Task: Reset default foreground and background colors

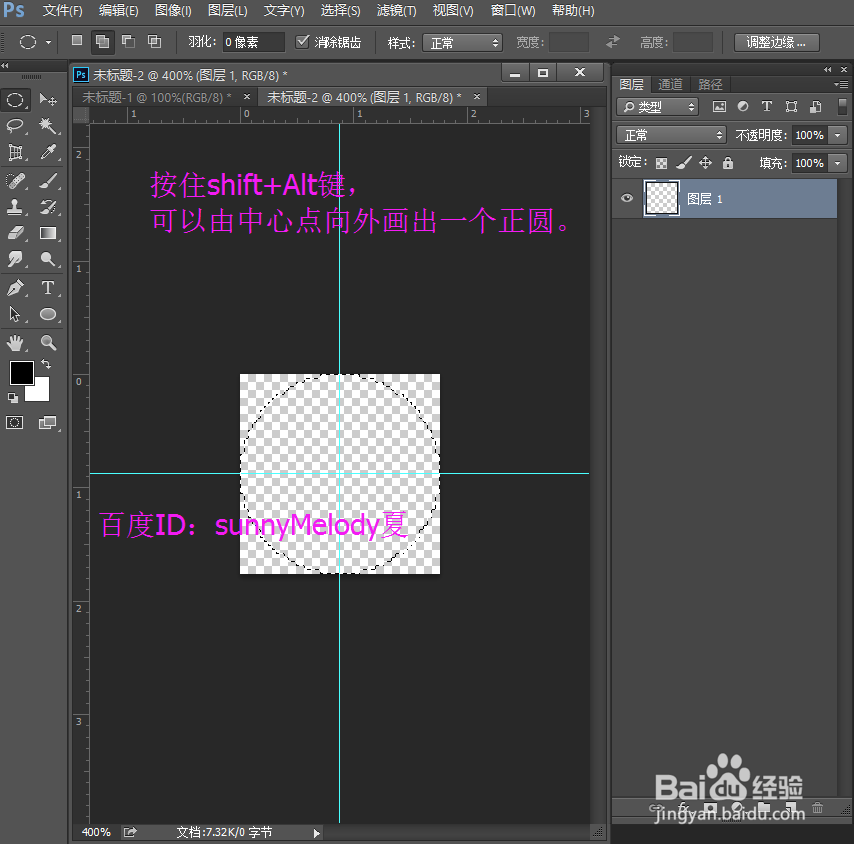Action: coord(13,398)
